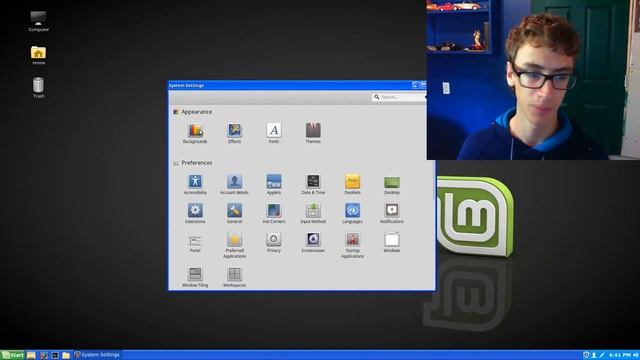The height and width of the screenshot is (360, 640).
Task: Click the "Preferences" section heading
Action: [197, 163]
